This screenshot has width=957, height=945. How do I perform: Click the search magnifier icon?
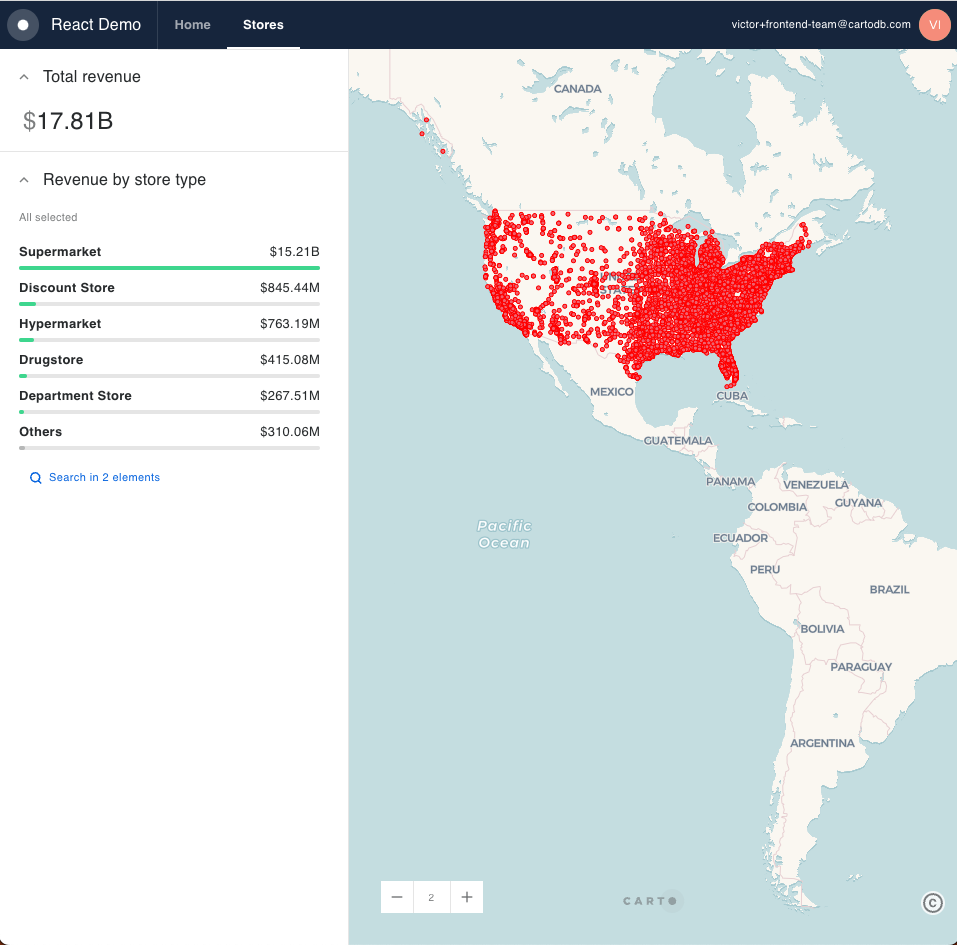35,478
